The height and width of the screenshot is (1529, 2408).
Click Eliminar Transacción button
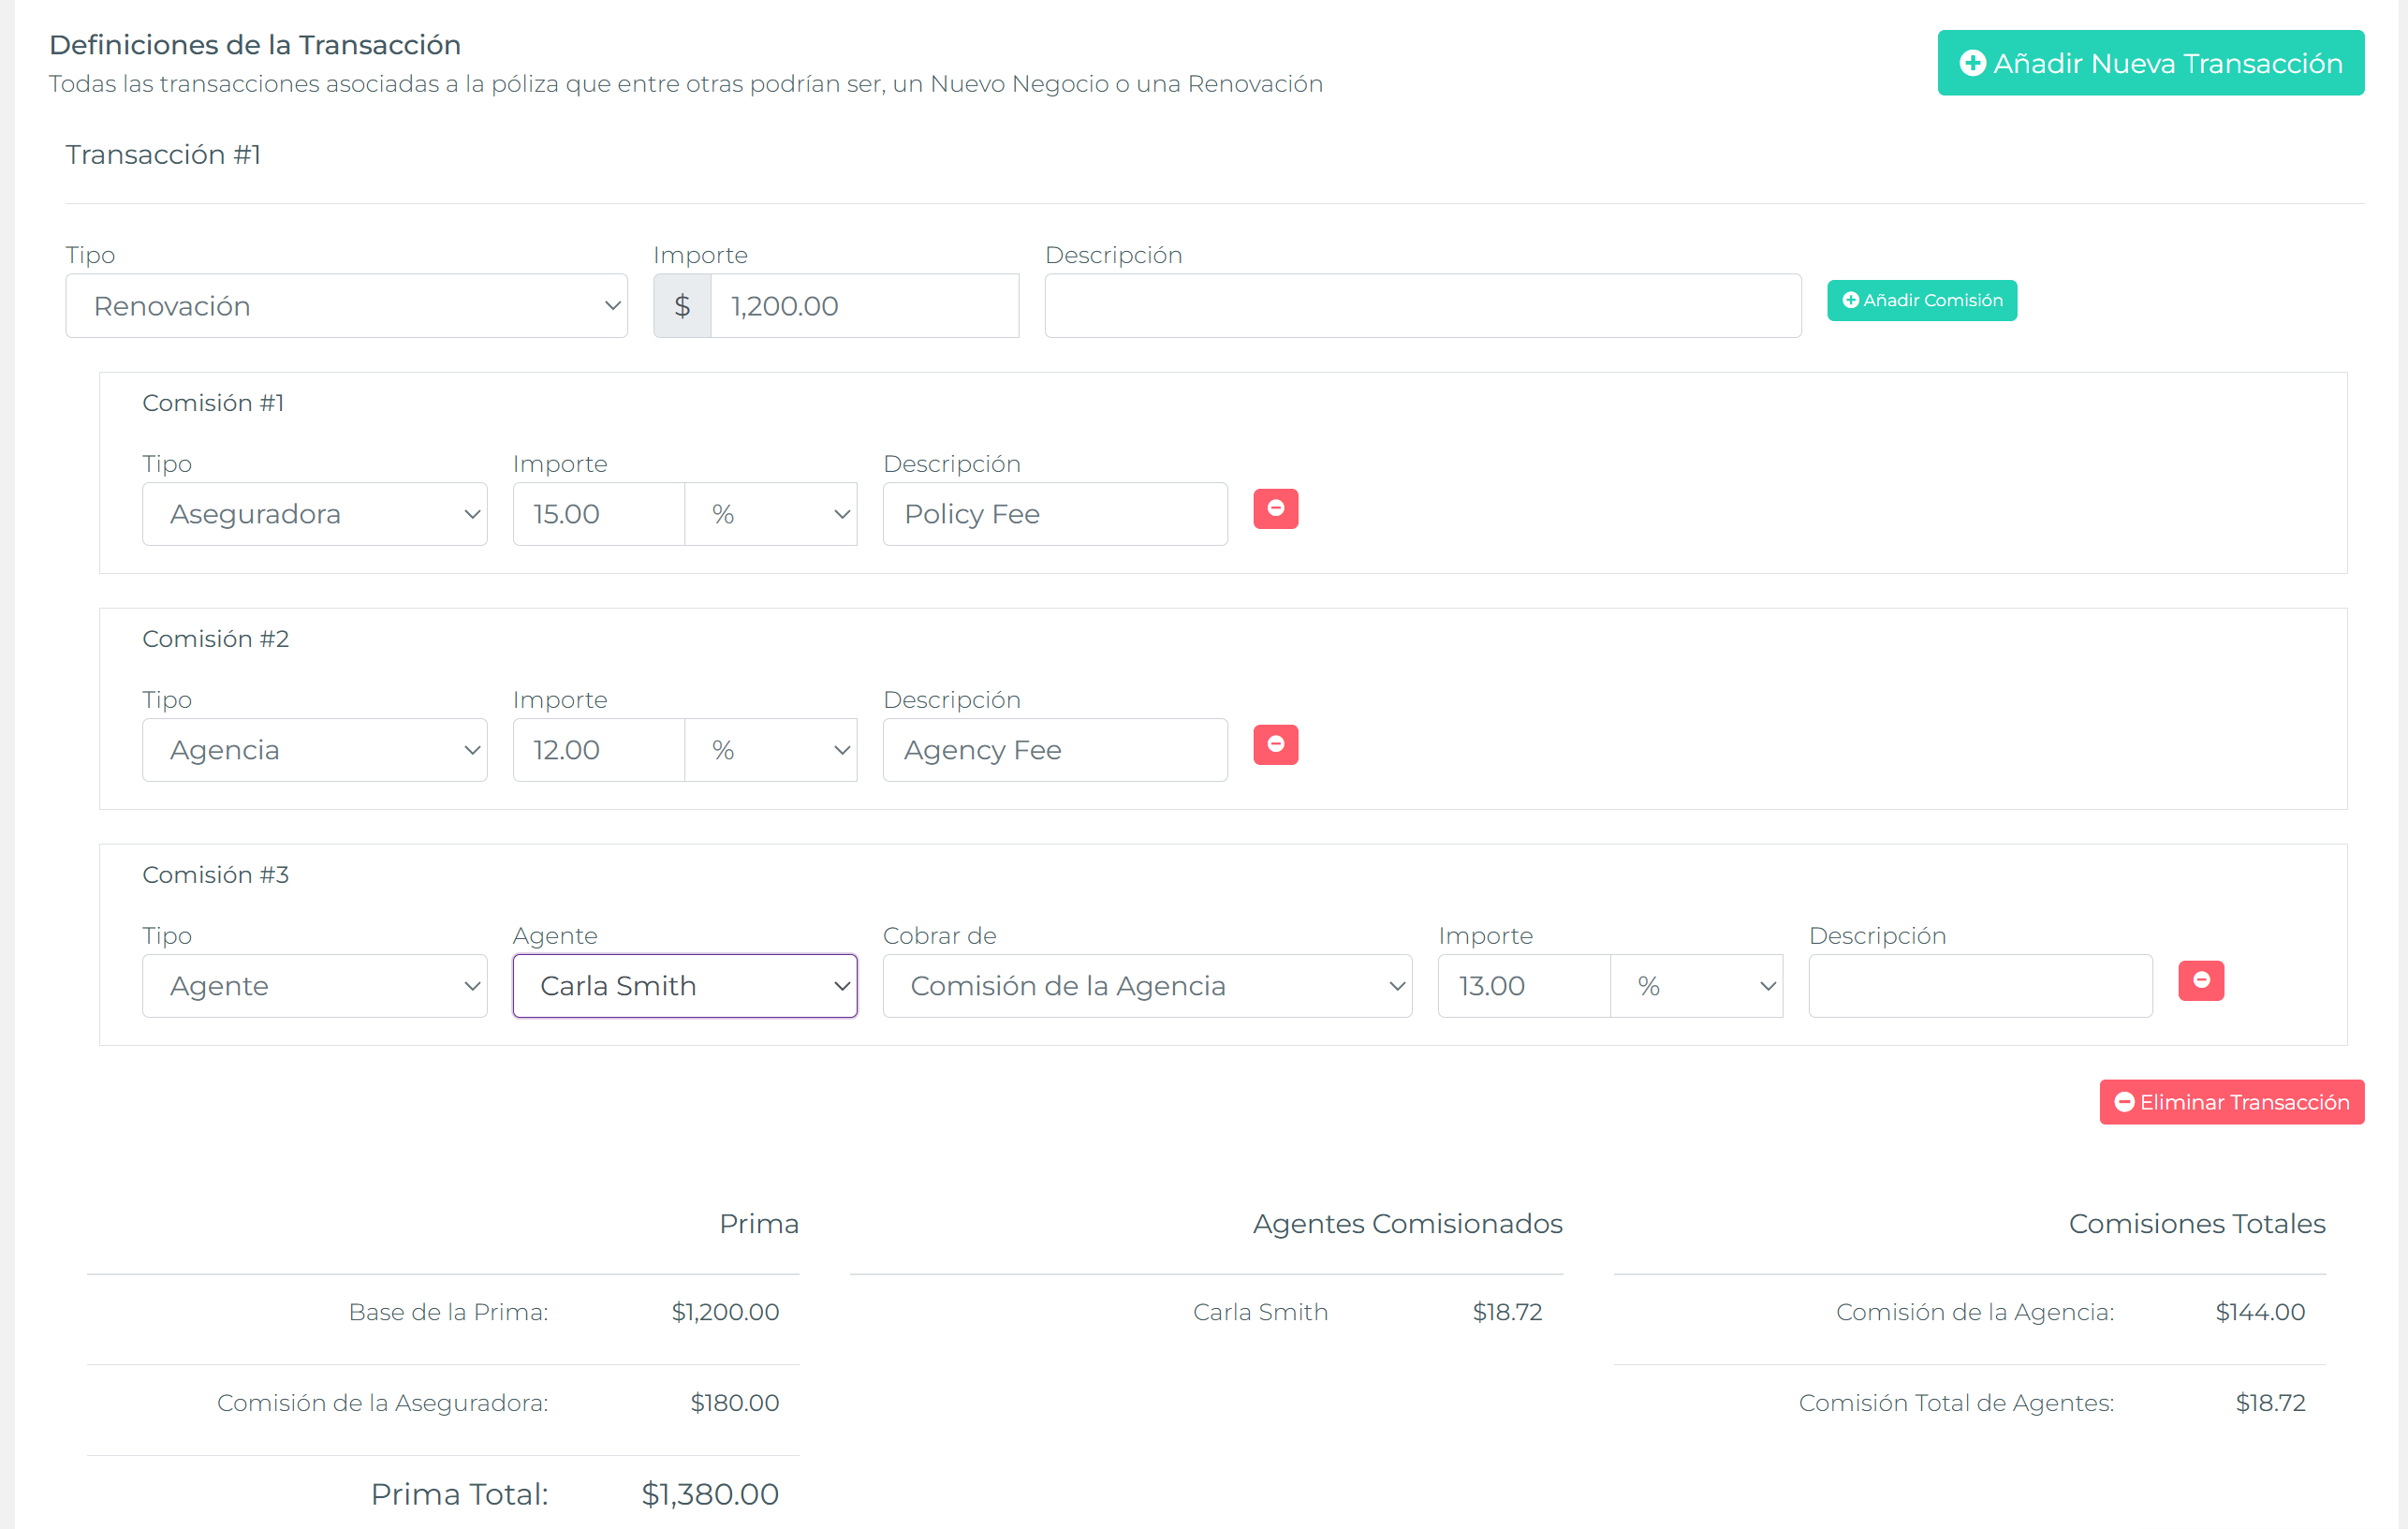[x=2231, y=1102]
